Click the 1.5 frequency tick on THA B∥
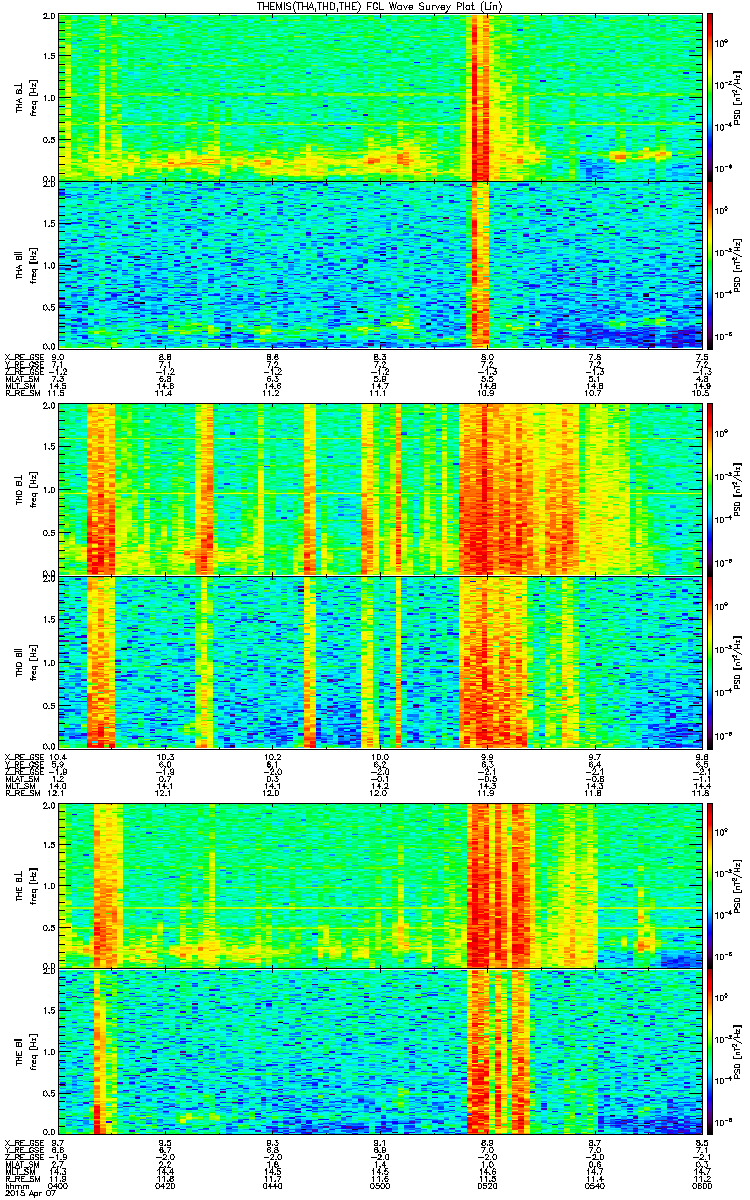 pos(49,223)
